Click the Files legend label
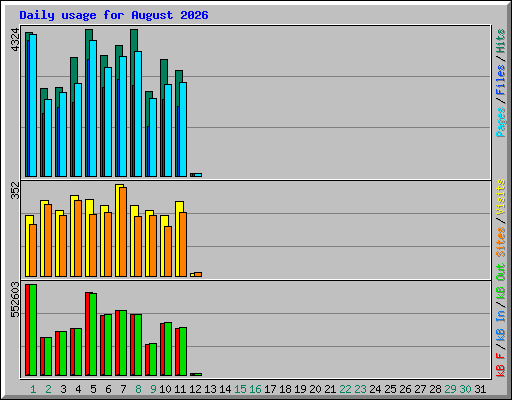512x400 pixels. (500, 80)
